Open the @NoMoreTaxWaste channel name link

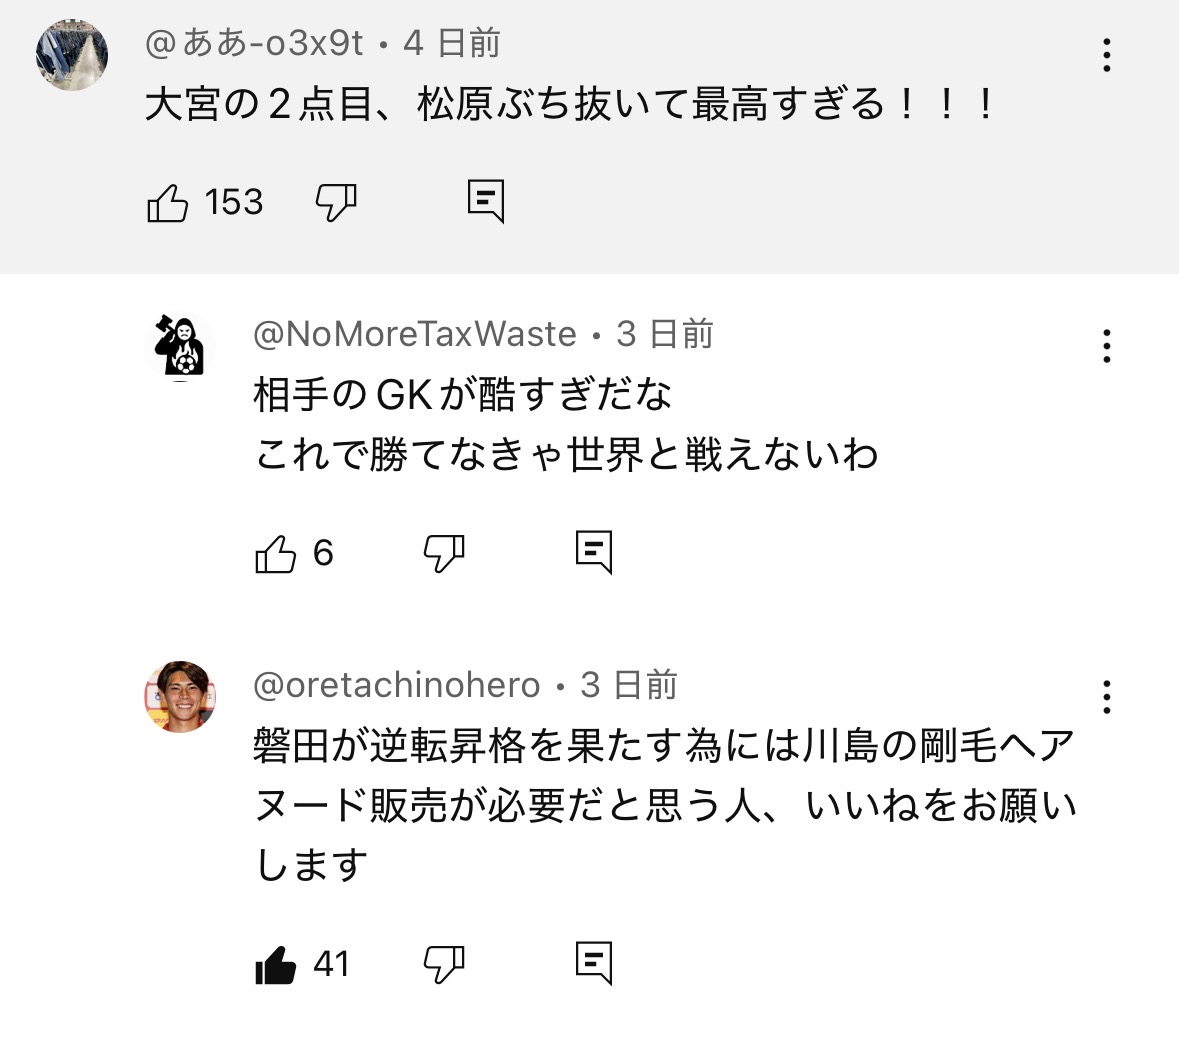(415, 334)
